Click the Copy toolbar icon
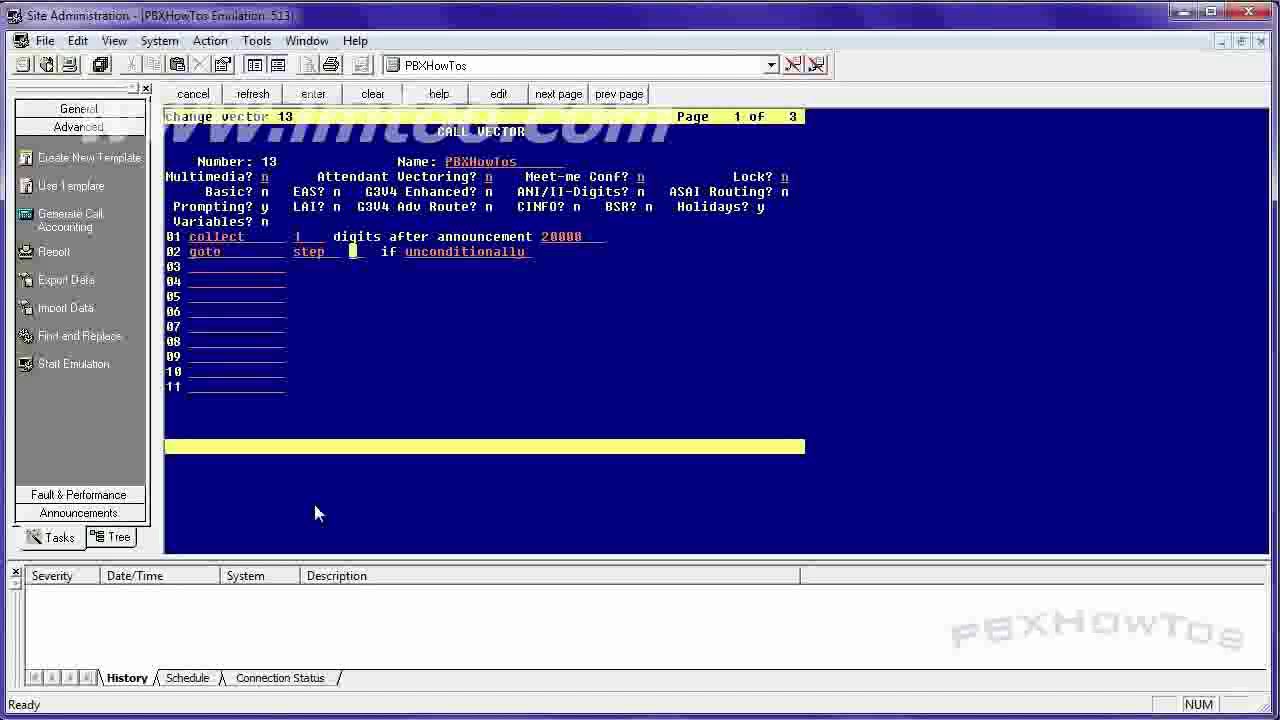 (154, 65)
